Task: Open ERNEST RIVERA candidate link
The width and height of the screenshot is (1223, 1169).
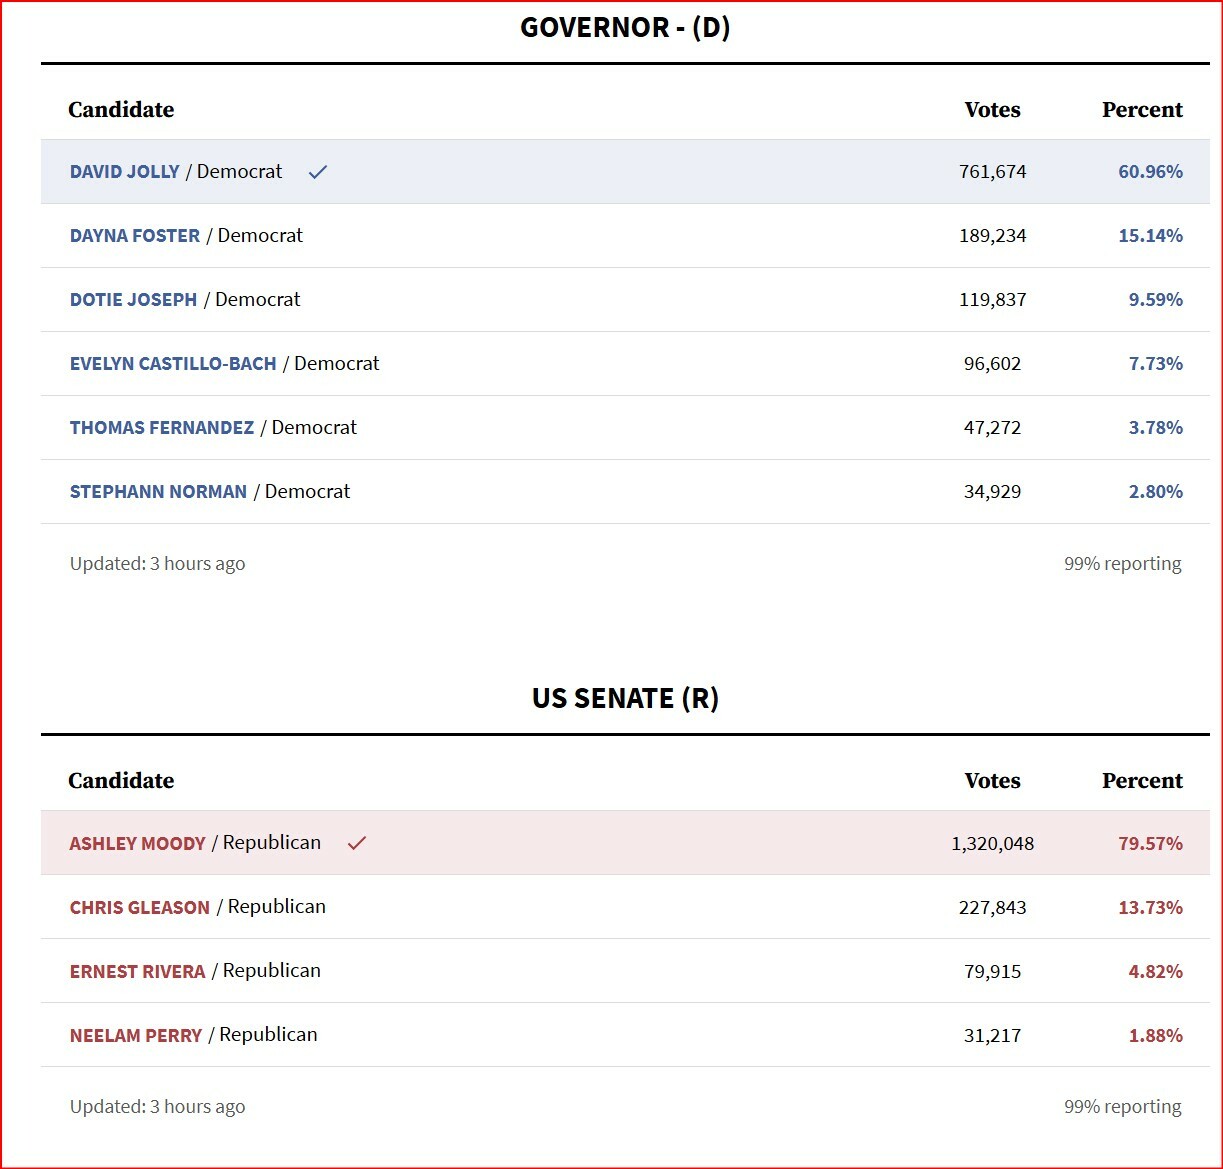Action: tap(138, 972)
